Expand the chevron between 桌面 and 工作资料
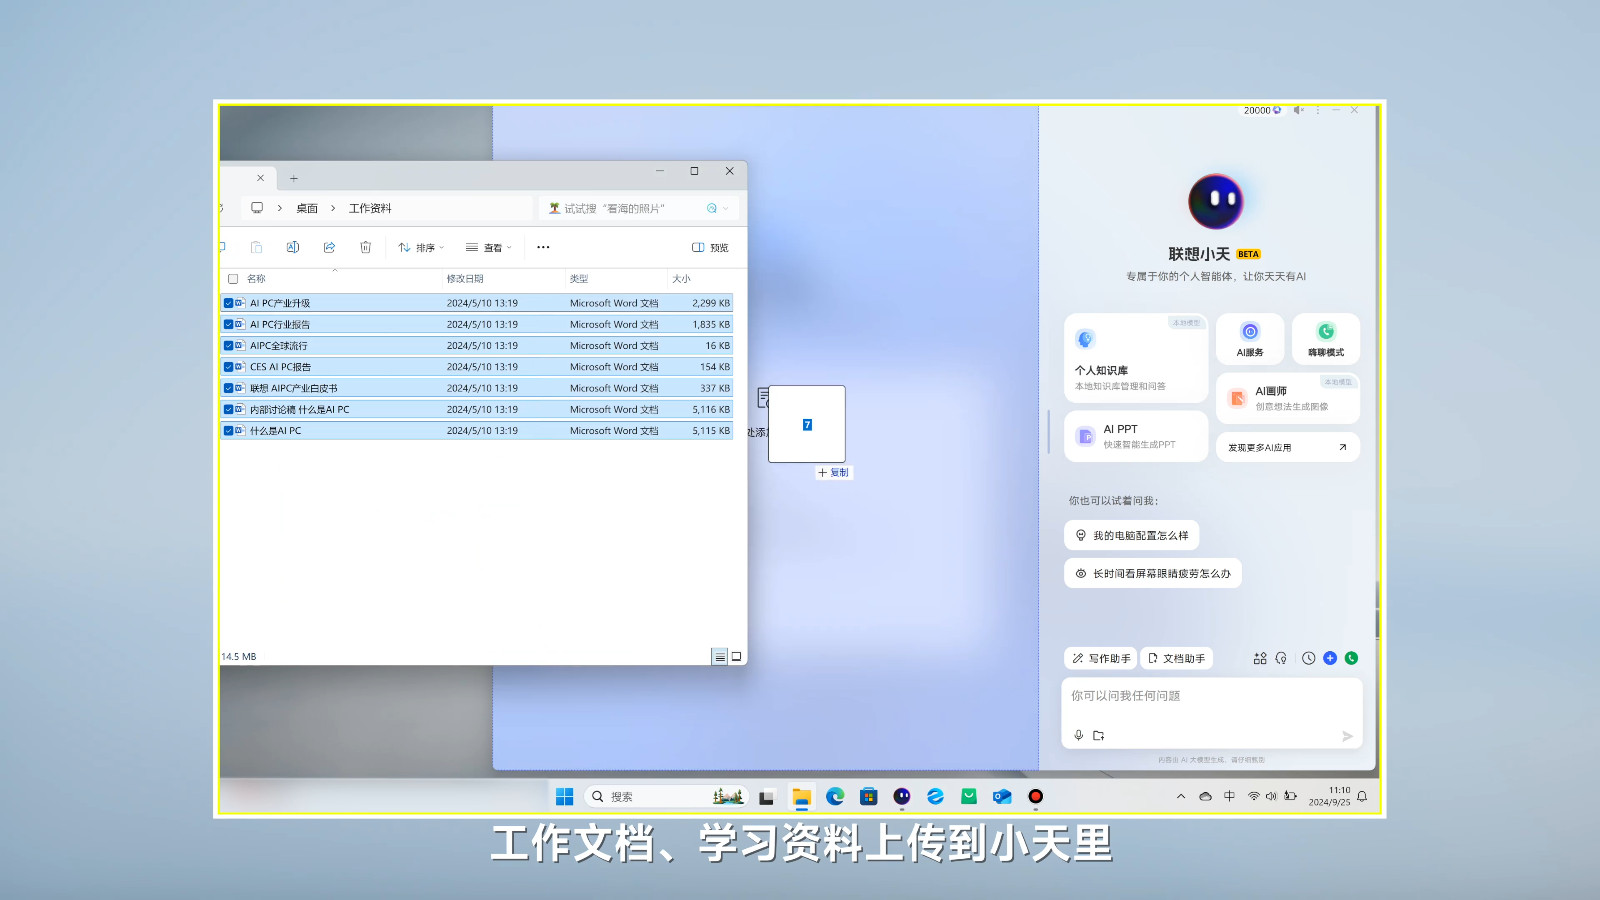The height and width of the screenshot is (900, 1600). click(x=333, y=208)
